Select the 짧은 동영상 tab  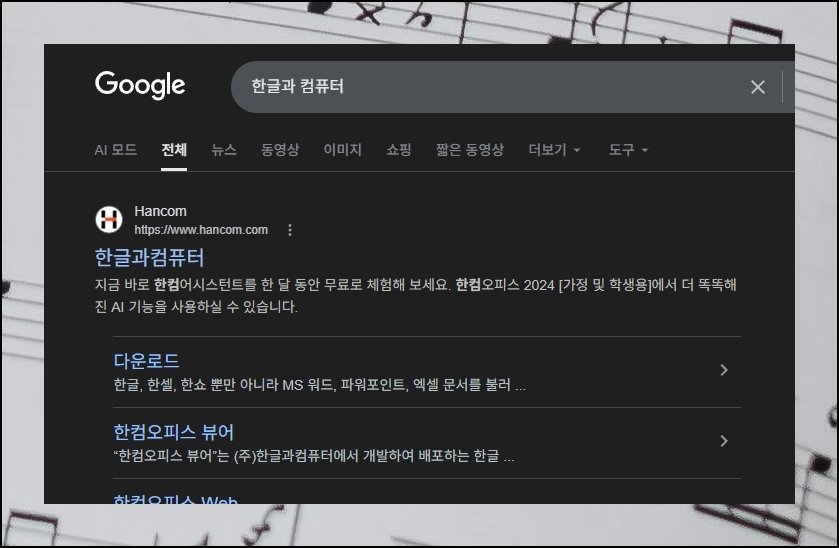click(470, 150)
